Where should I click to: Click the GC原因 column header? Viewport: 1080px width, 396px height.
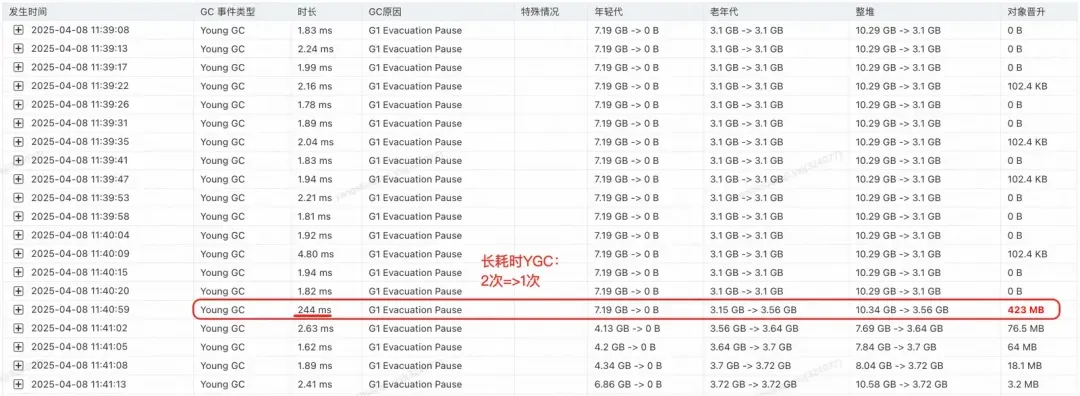386,12
